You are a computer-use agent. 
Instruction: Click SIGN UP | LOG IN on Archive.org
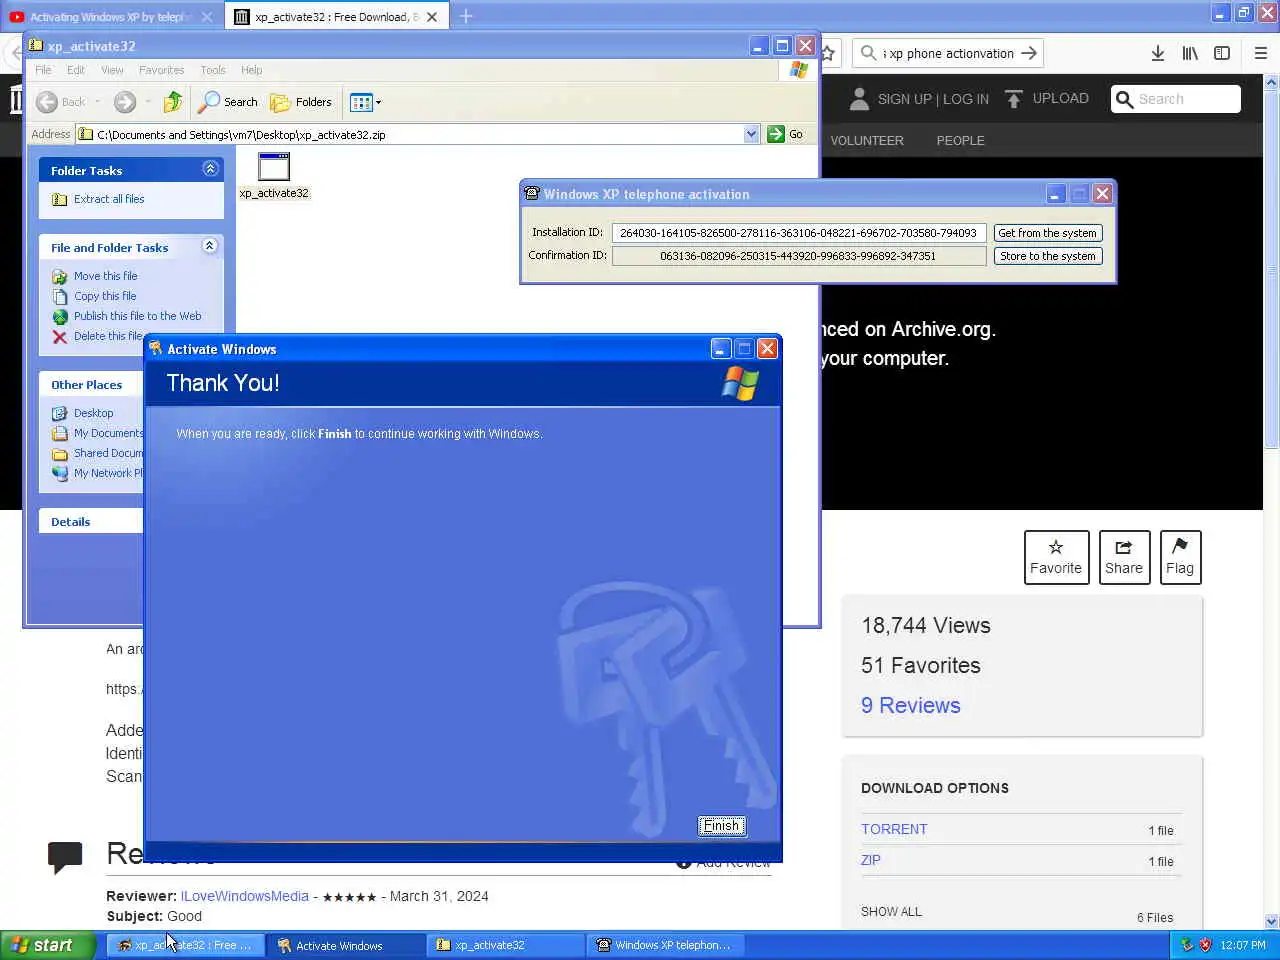933,99
